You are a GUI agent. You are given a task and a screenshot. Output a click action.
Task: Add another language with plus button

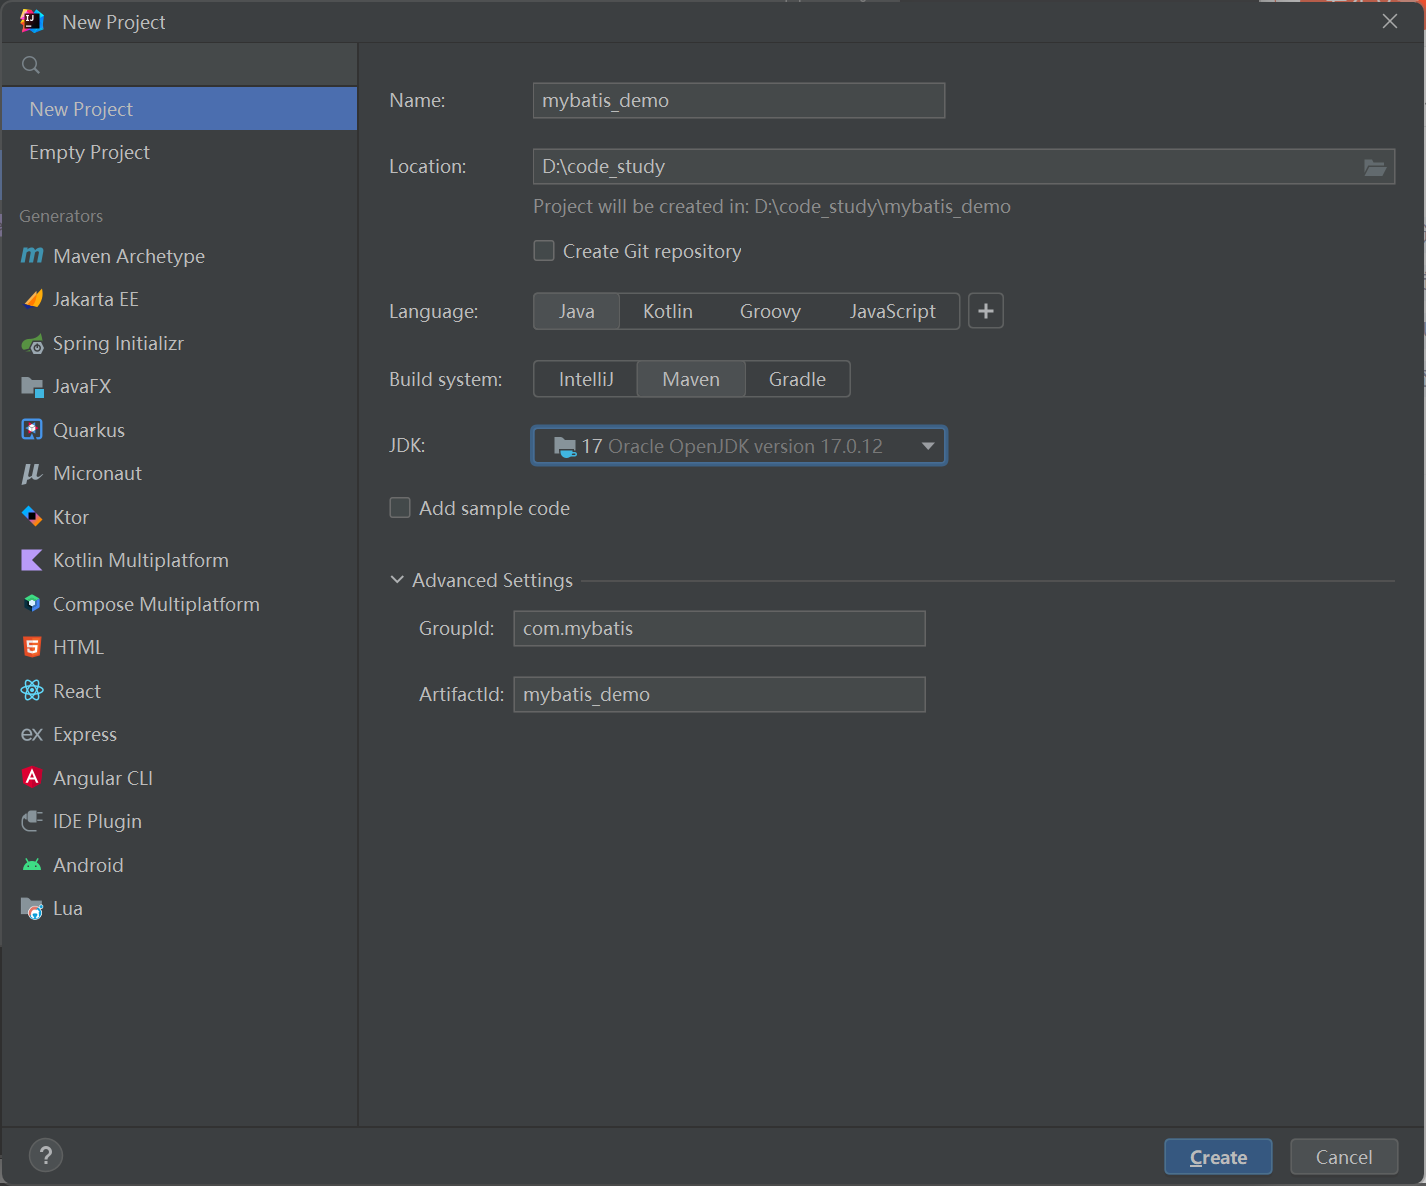coord(986,311)
